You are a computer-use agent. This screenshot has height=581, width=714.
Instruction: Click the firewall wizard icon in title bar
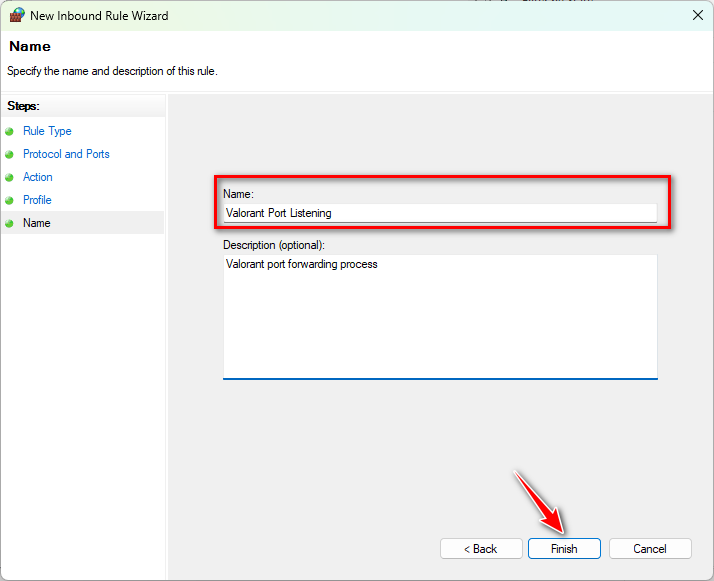(x=17, y=16)
